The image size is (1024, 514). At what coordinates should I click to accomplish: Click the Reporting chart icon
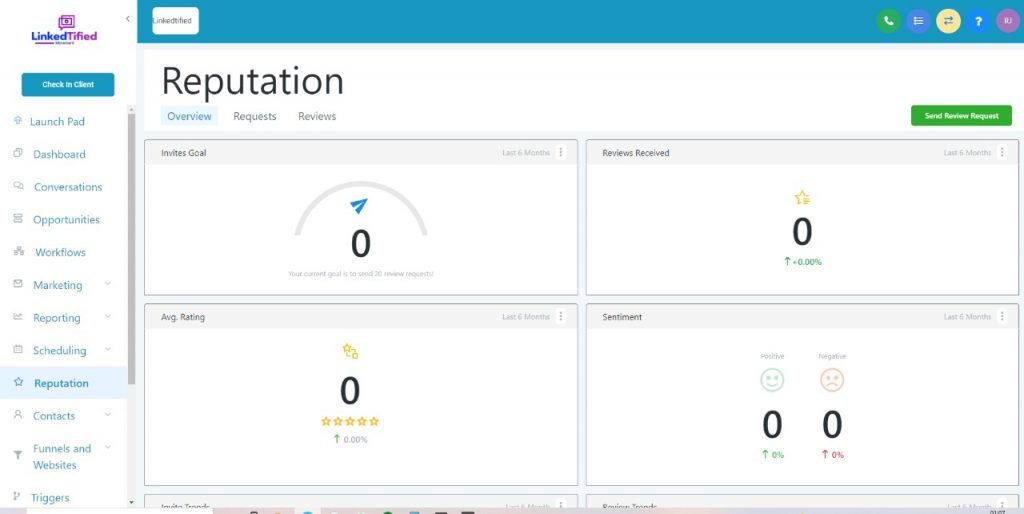tap(18, 317)
